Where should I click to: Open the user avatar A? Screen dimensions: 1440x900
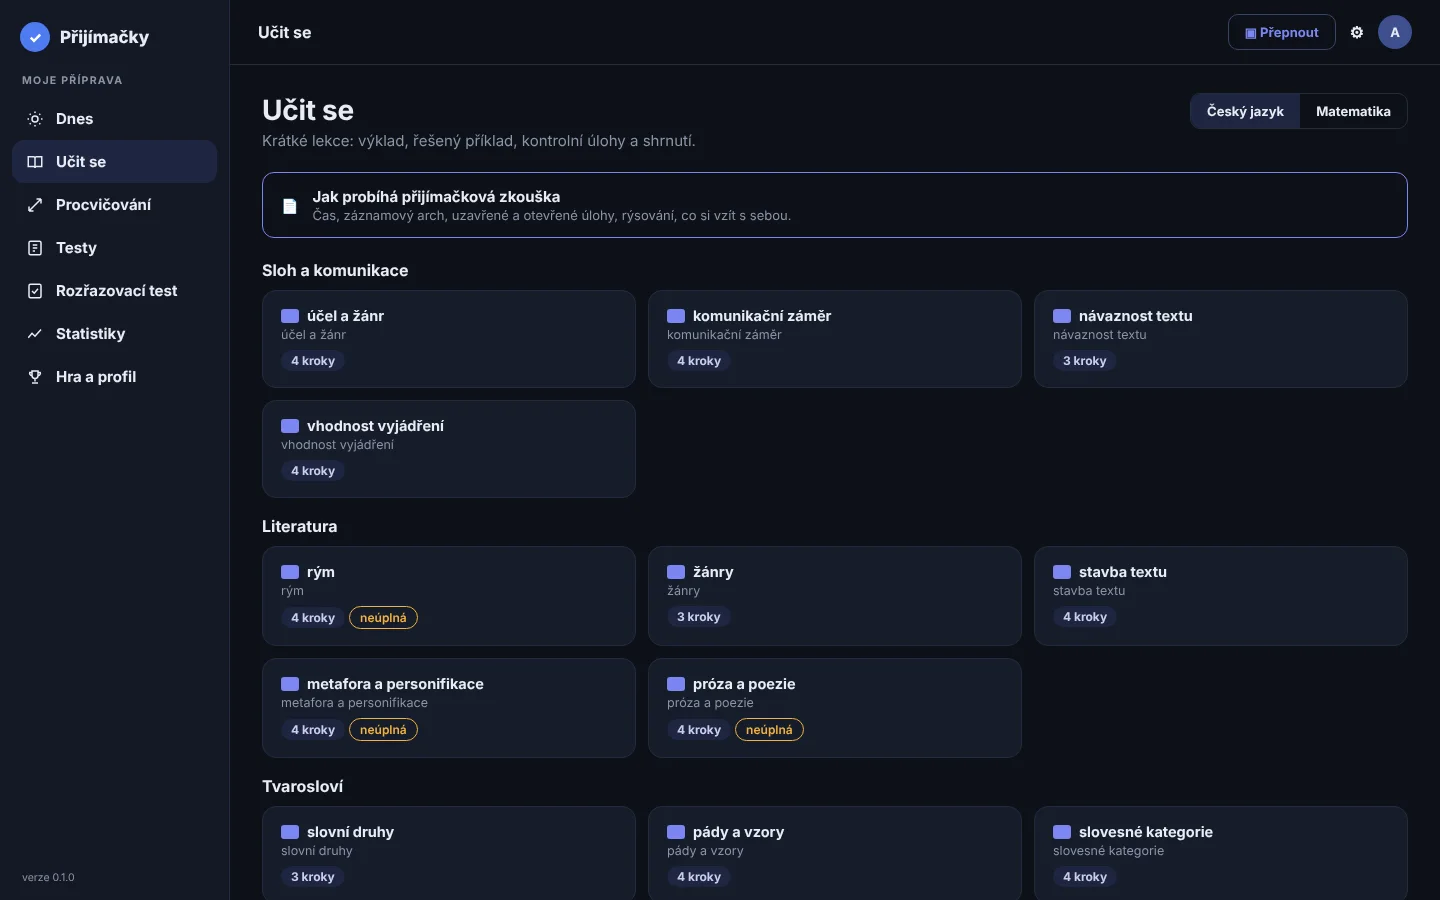tap(1395, 32)
